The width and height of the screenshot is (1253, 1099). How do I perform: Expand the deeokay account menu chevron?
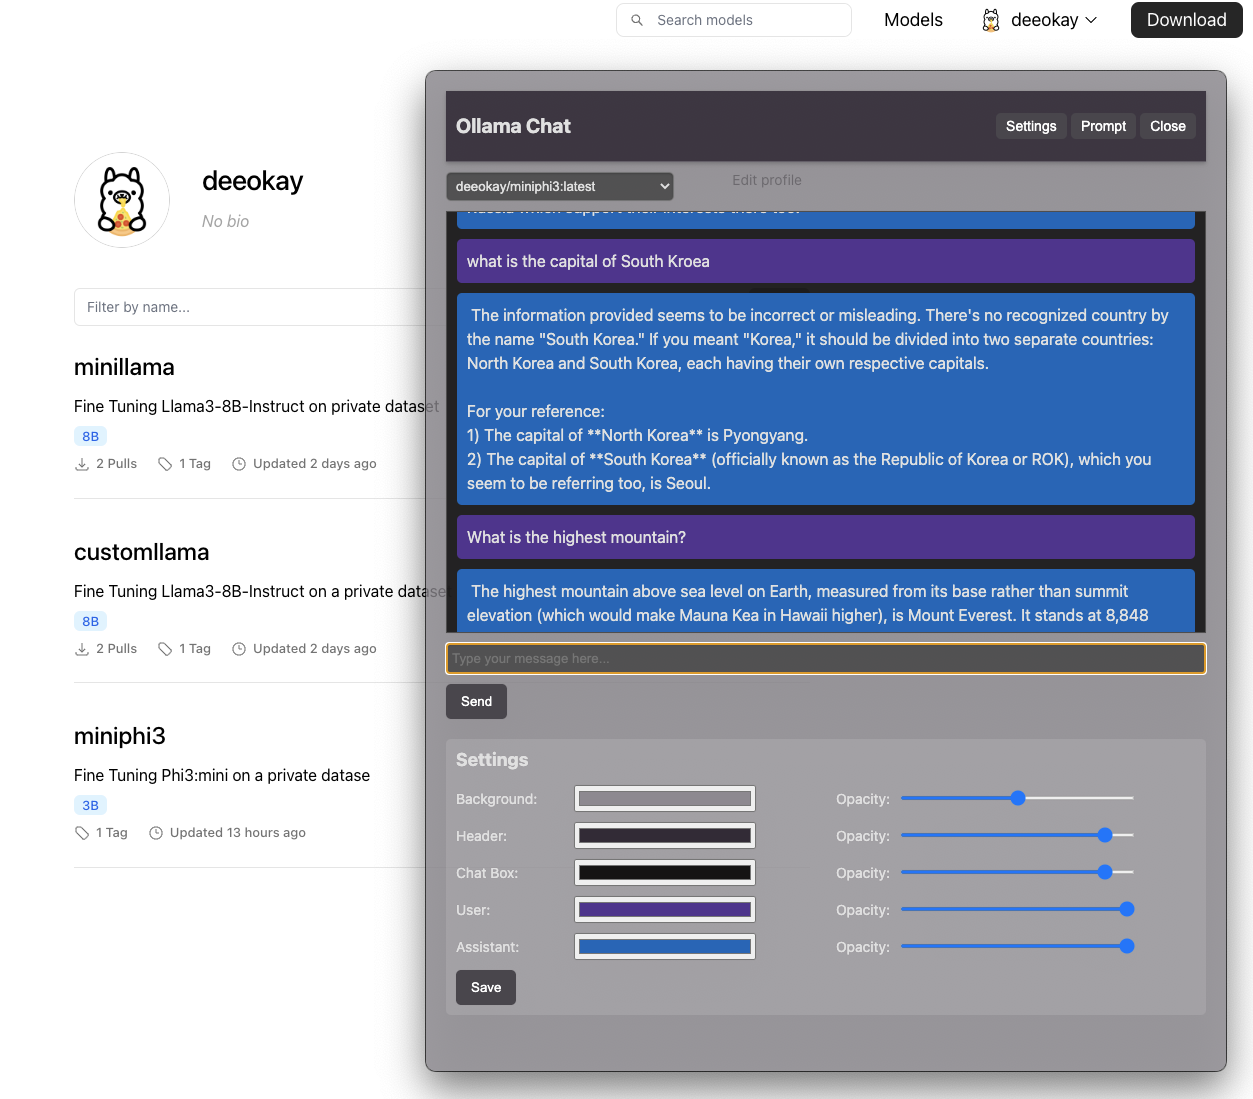point(1091,20)
